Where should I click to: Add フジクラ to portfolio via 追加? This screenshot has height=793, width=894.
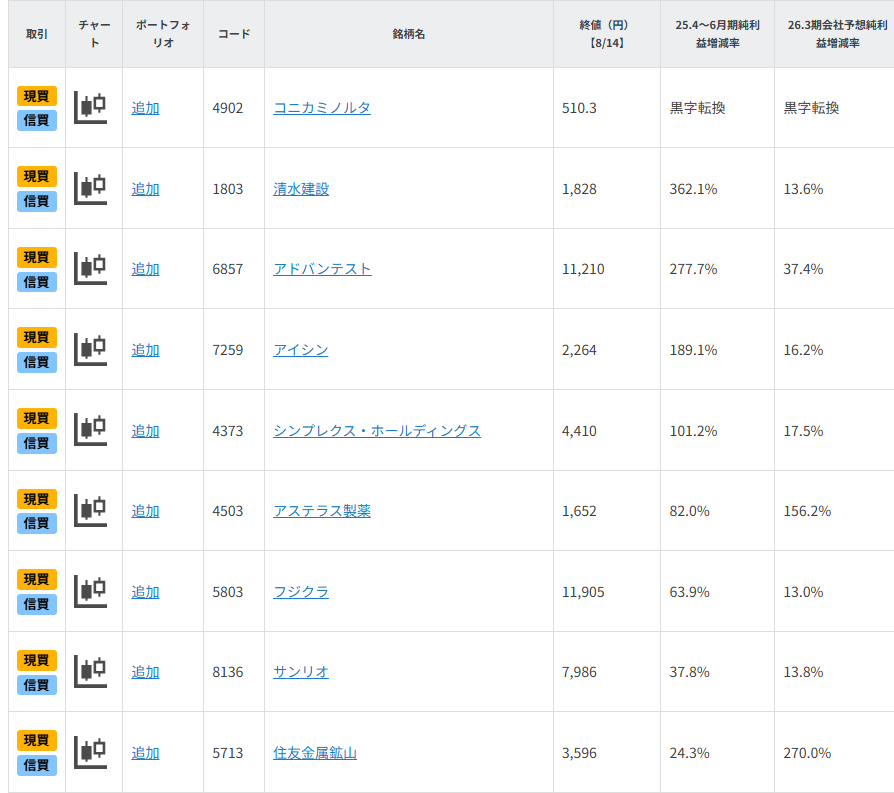tap(145, 592)
